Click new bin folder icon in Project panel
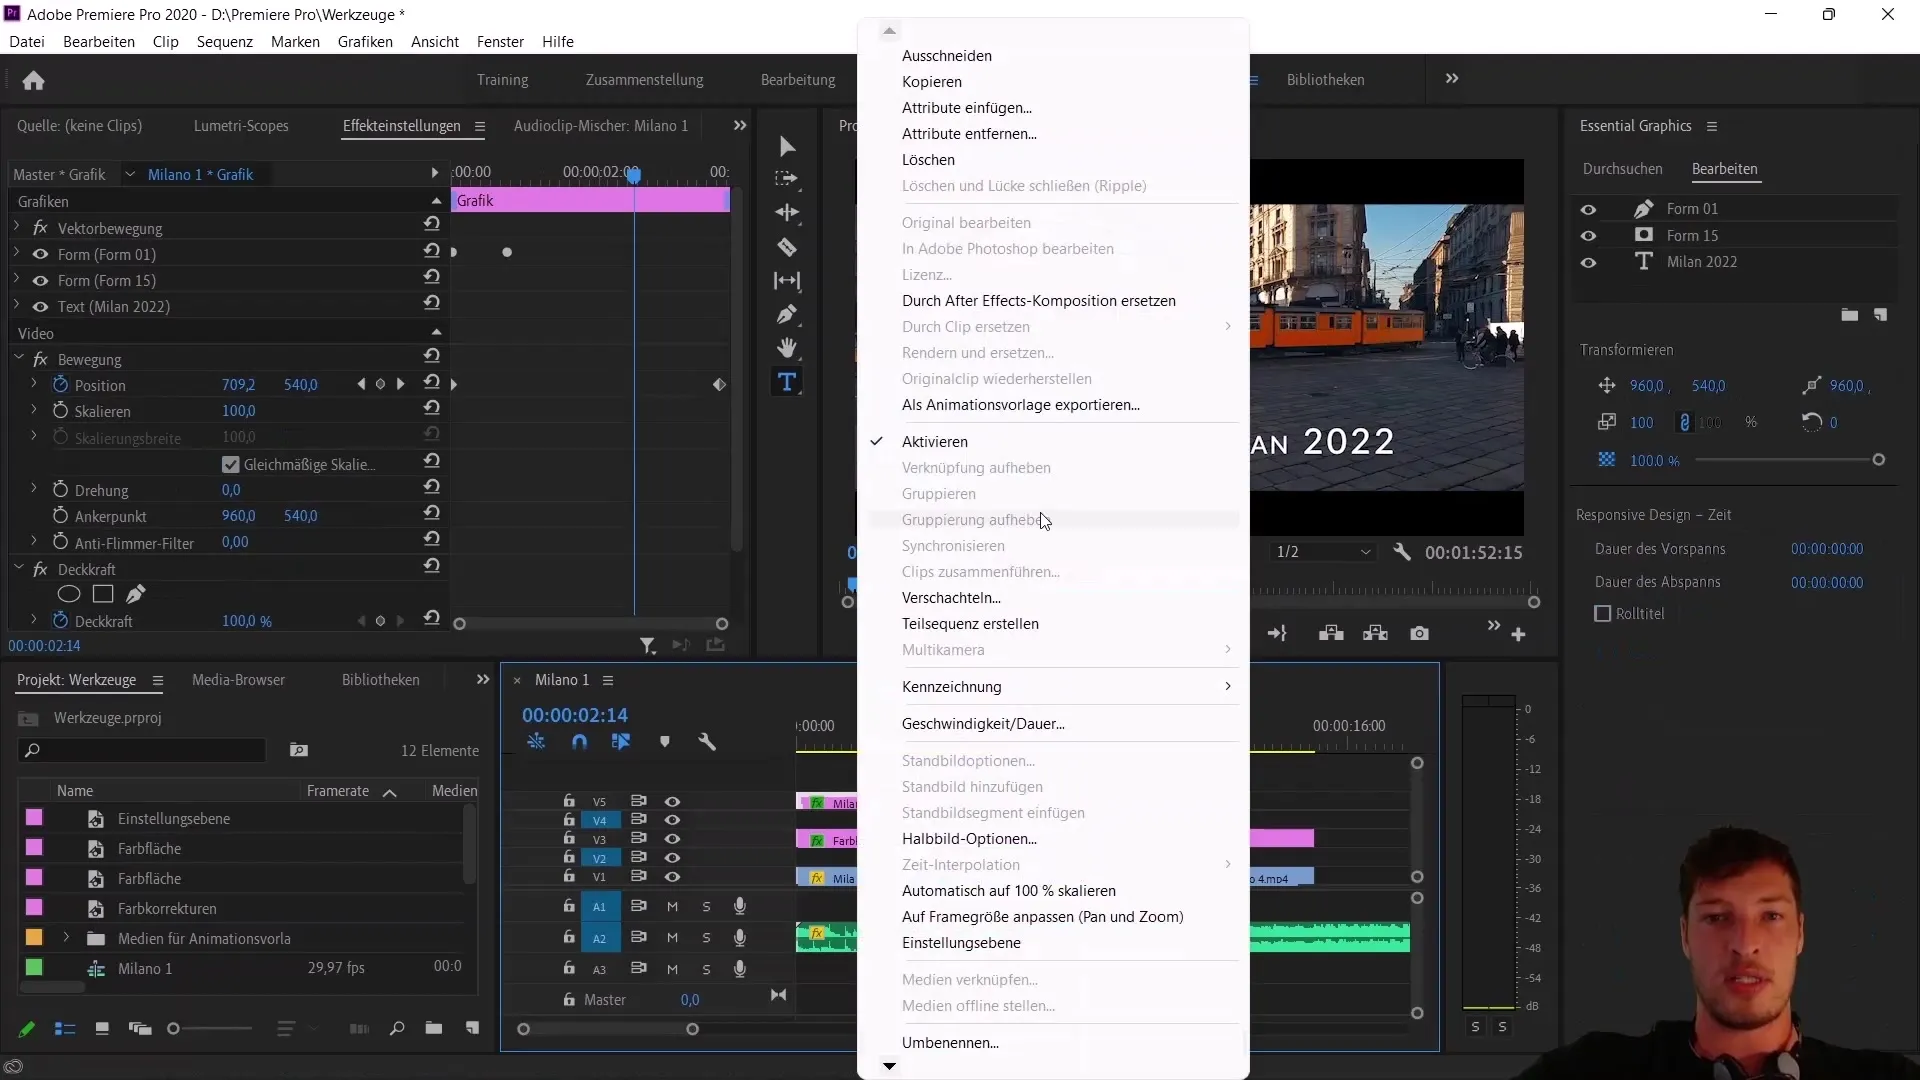Screen dimensions: 1920x1080 tap(433, 1028)
